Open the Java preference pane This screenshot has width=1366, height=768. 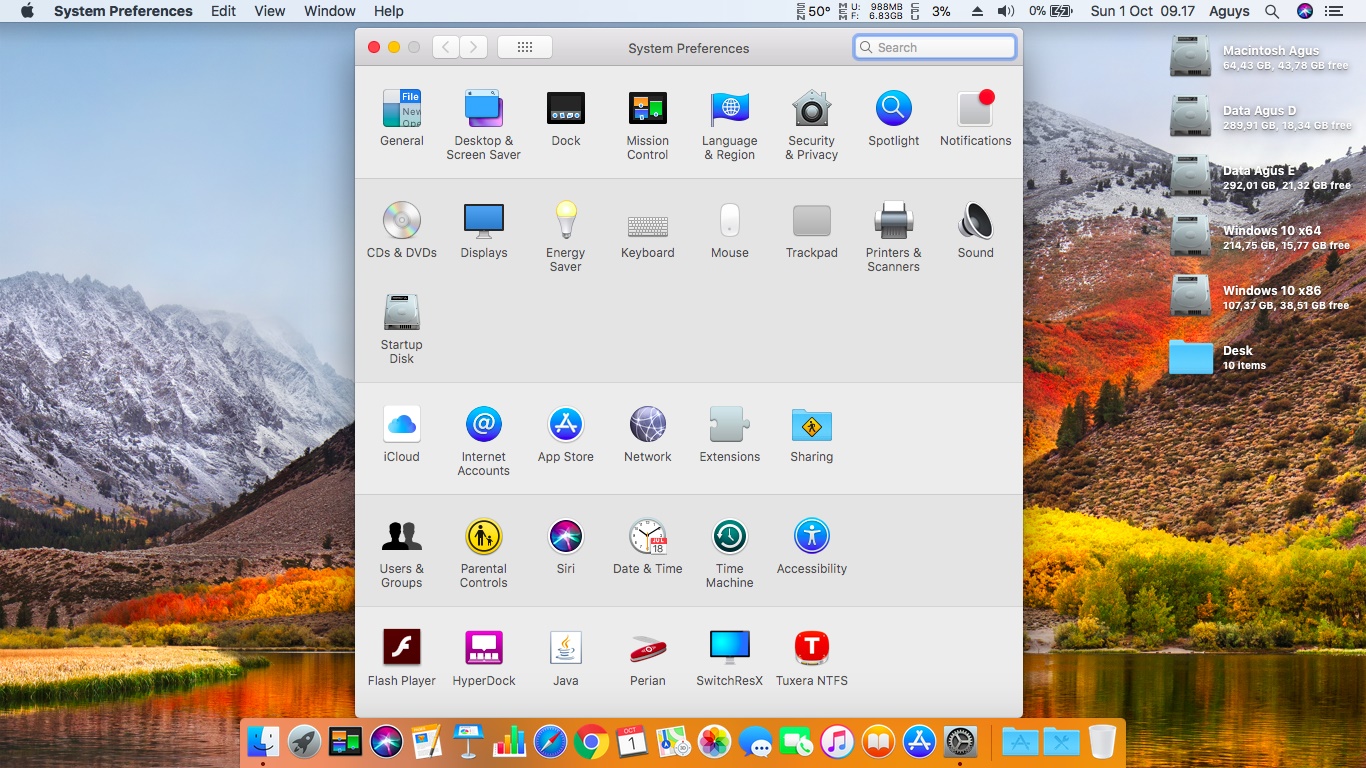(566, 659)
